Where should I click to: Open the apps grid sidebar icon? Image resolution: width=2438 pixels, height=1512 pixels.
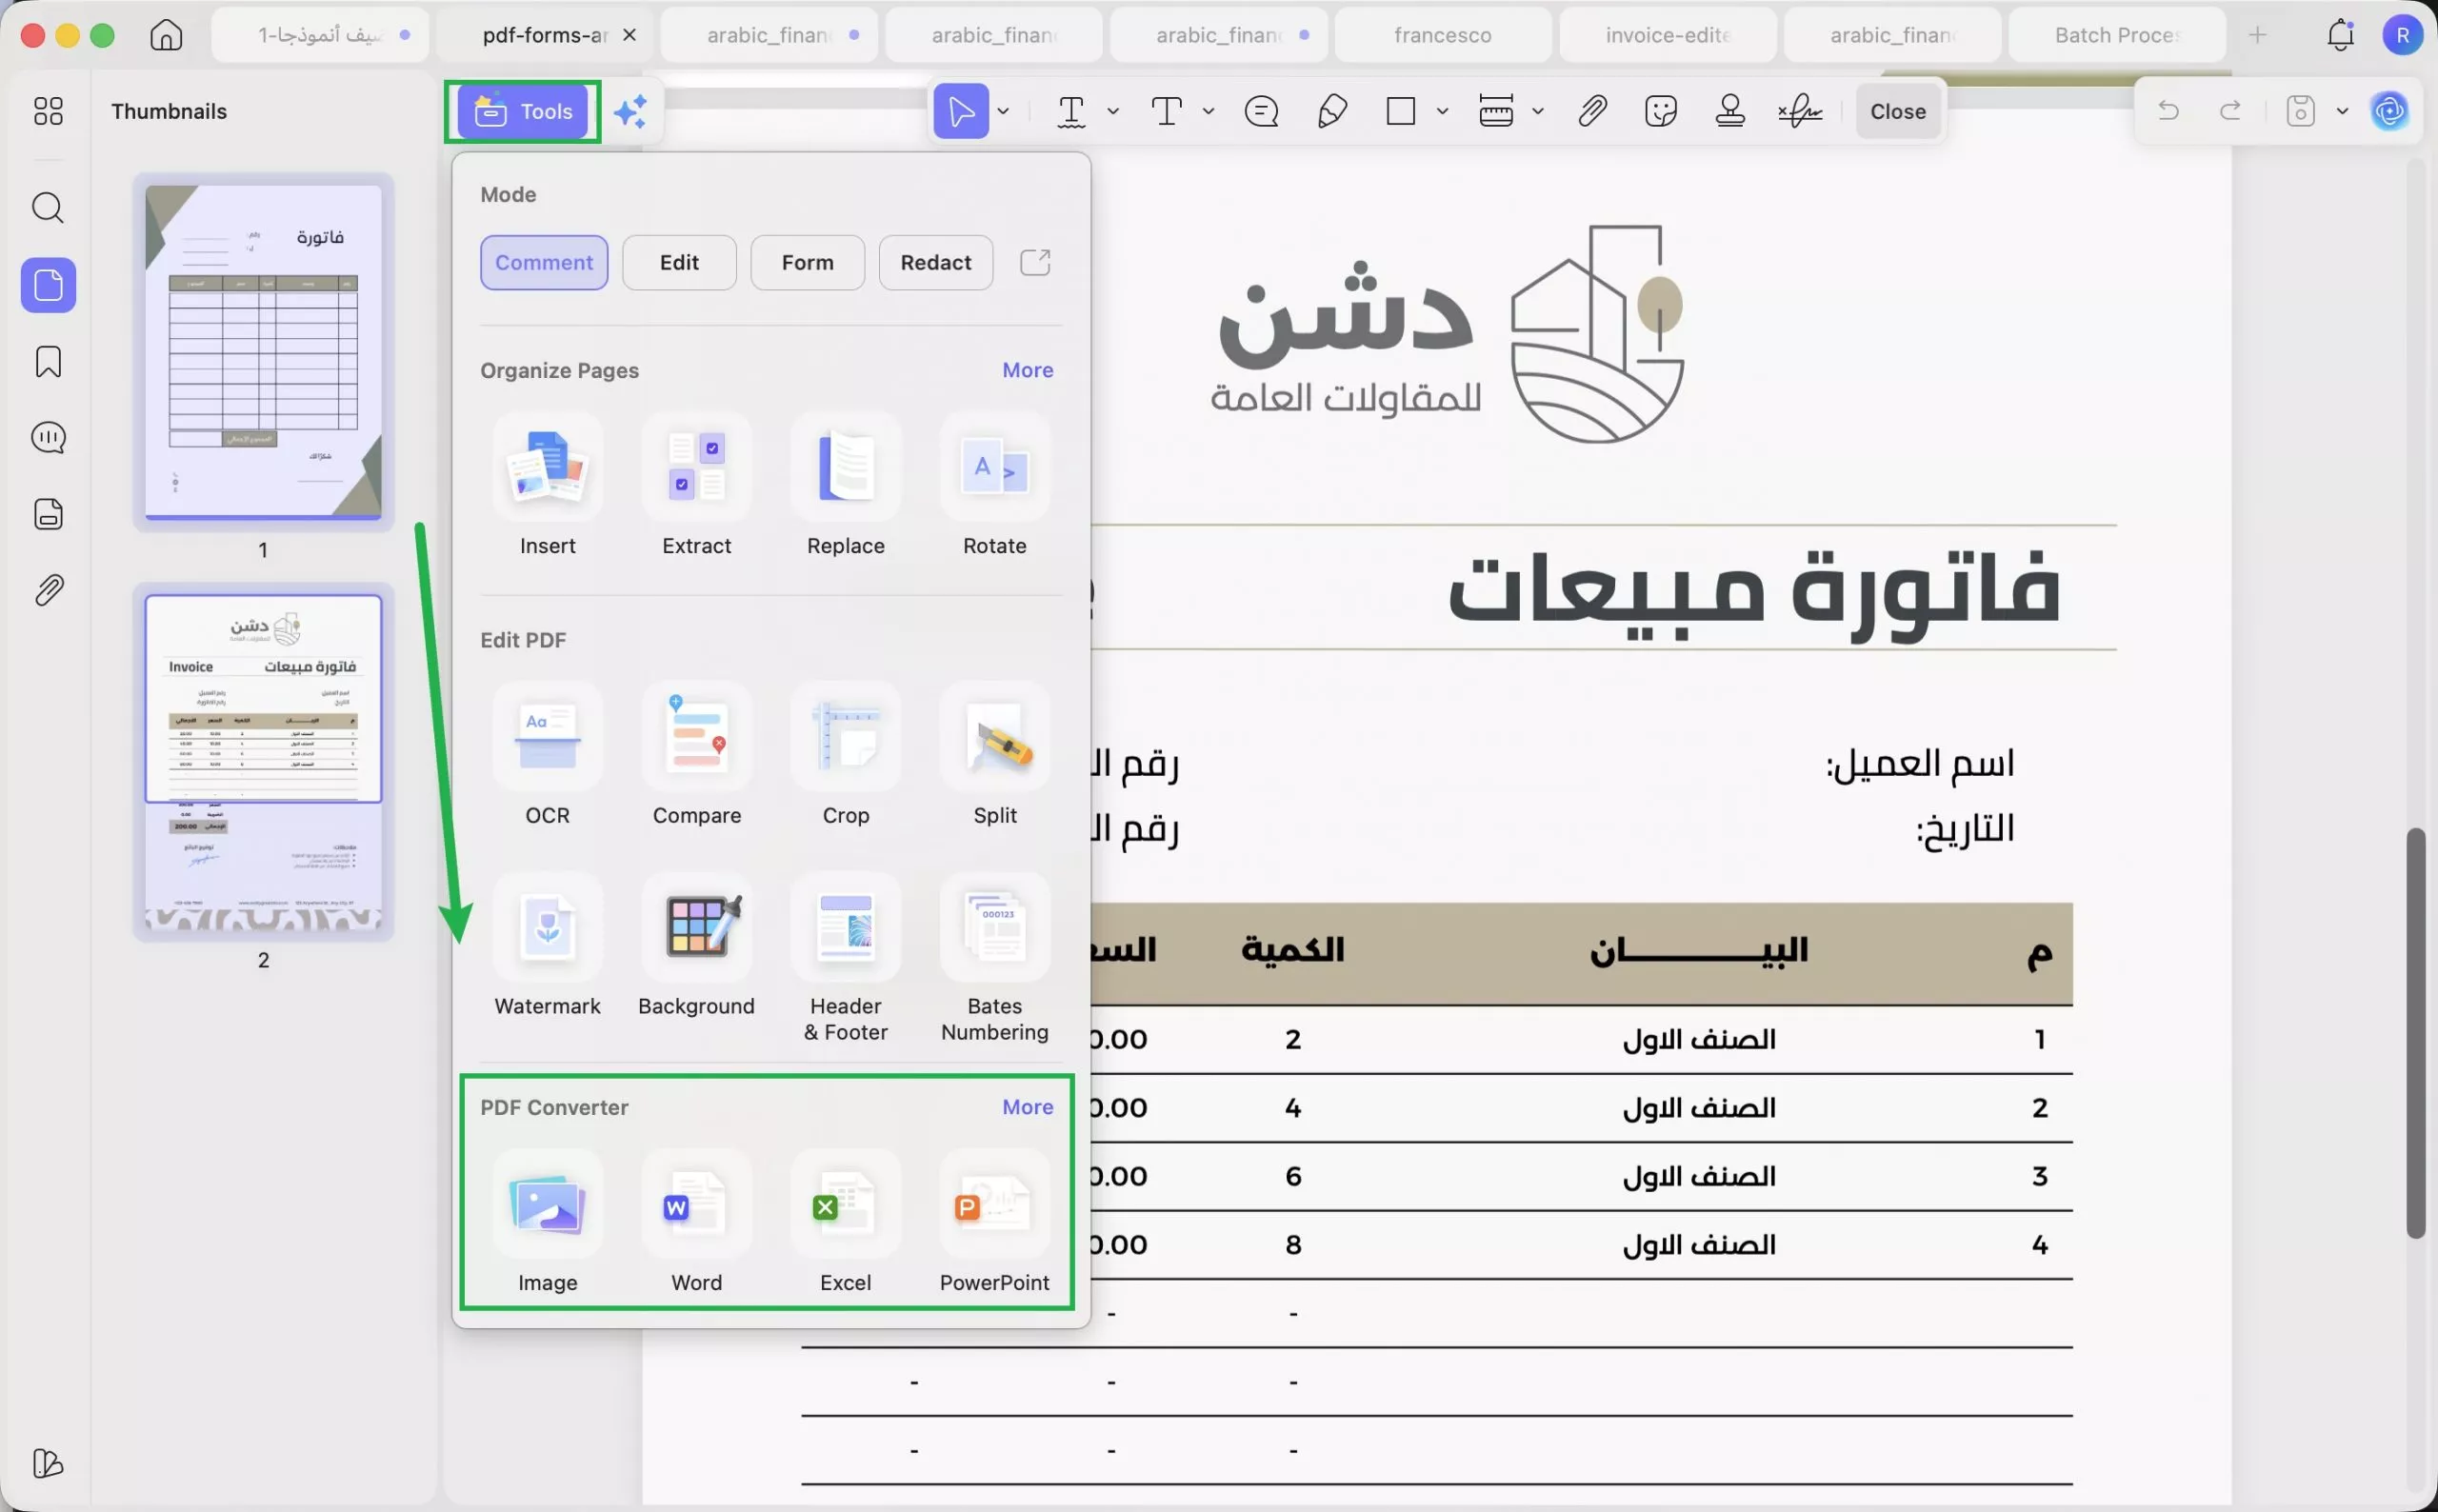(48, 111)
